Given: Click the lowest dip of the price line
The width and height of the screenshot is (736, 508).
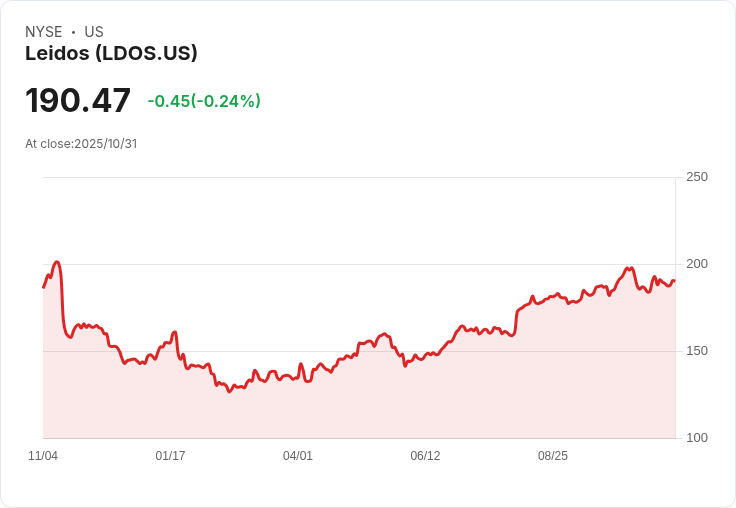Looking at the screenshot, I should (x=229, y=391).
